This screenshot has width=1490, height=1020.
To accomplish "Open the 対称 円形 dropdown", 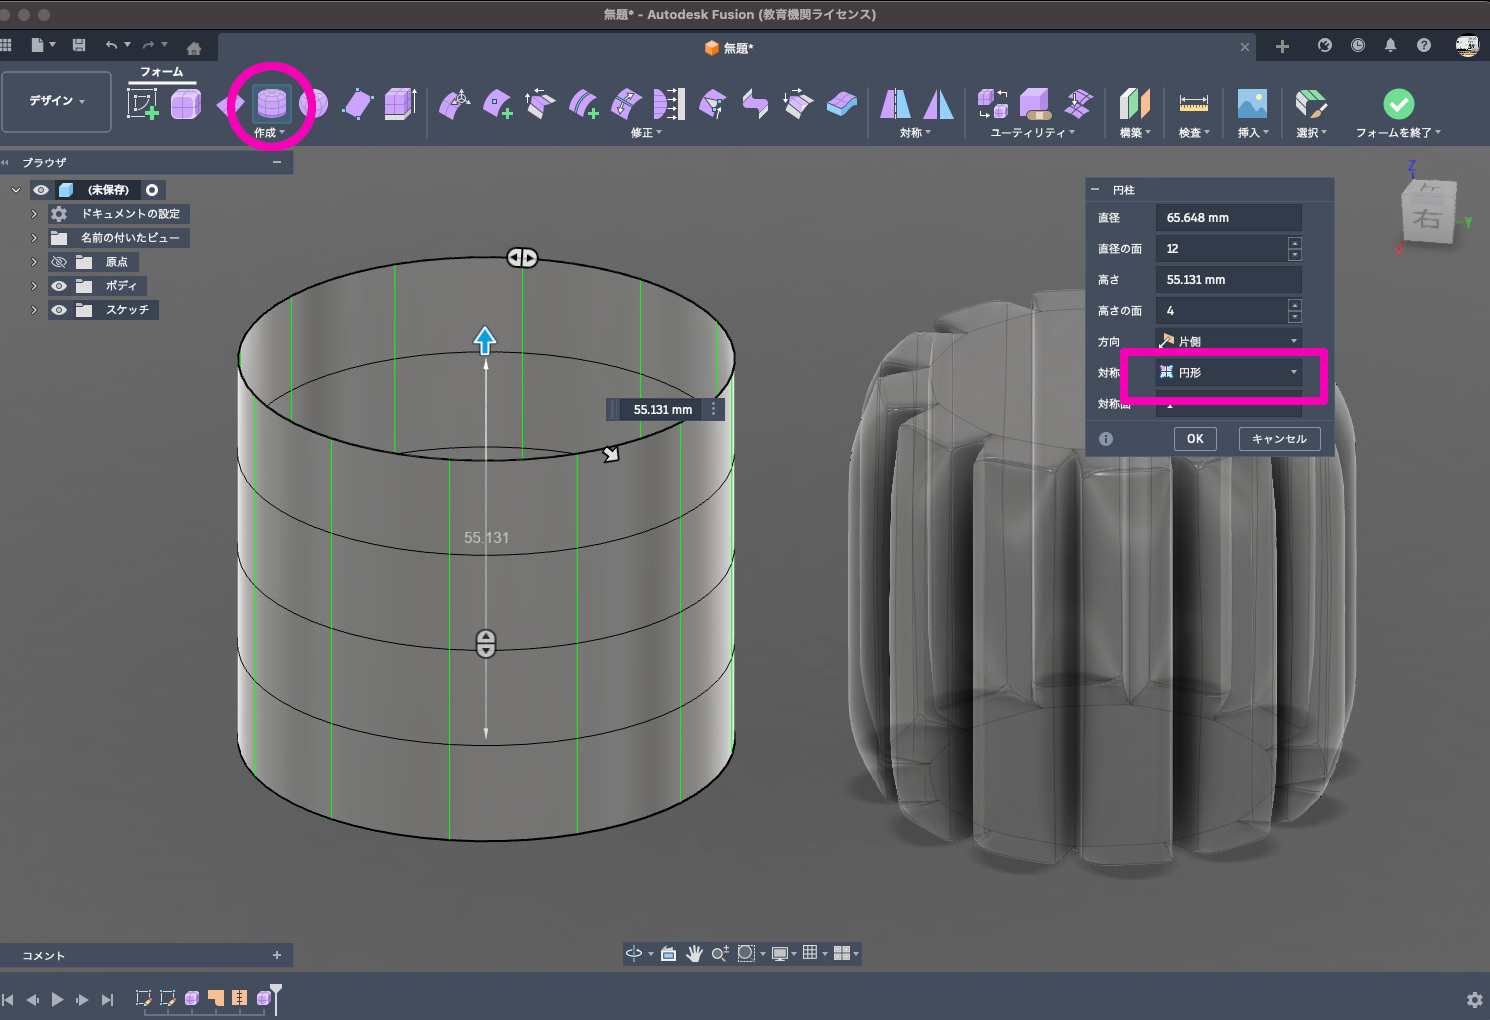I will (1228, 372).
